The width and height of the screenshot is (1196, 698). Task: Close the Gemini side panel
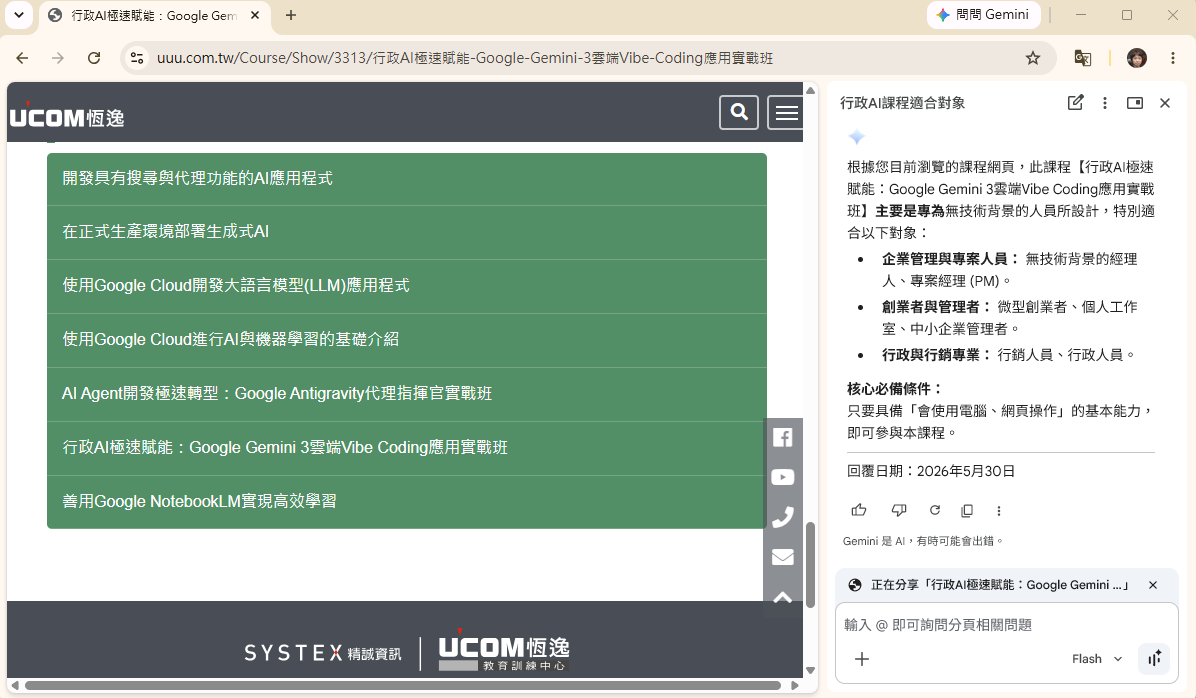click(1165, 102)
